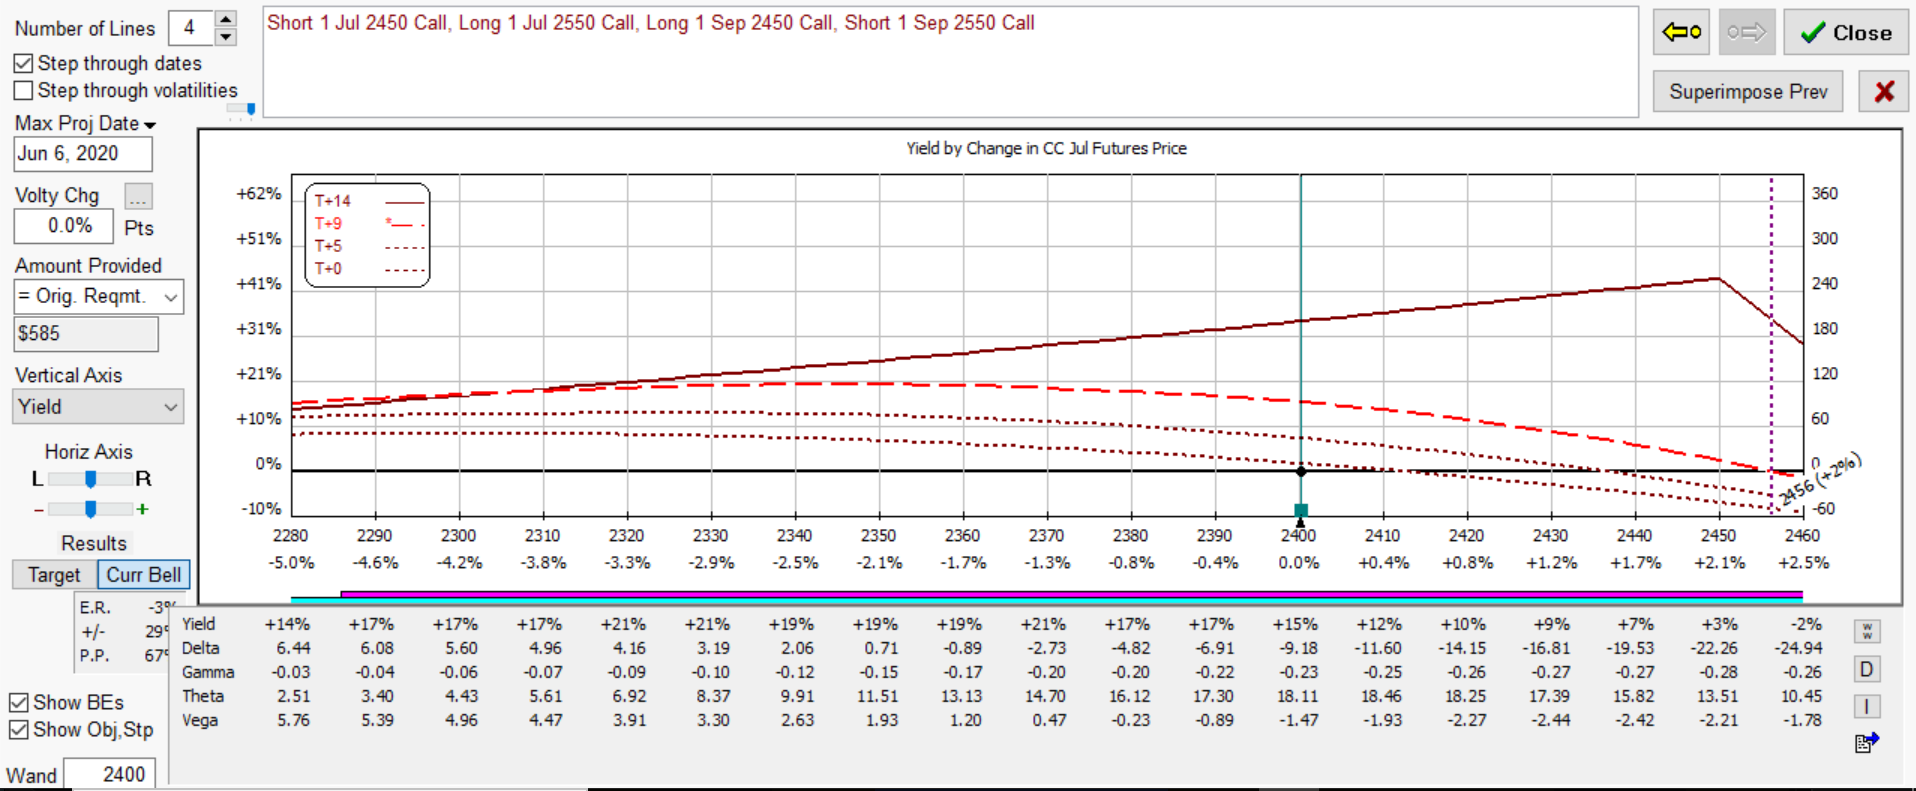Click the '+2.5%' change label on horizontal axis
The height and width of the screenshot is (791, 1916).
pyautogui.click(x=1804, y=563)
